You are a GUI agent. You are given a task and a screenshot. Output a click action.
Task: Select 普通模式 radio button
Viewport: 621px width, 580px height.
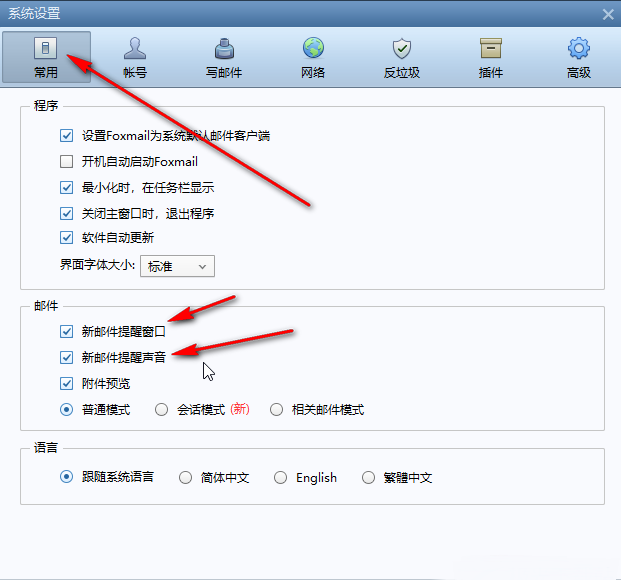point(67,409)
